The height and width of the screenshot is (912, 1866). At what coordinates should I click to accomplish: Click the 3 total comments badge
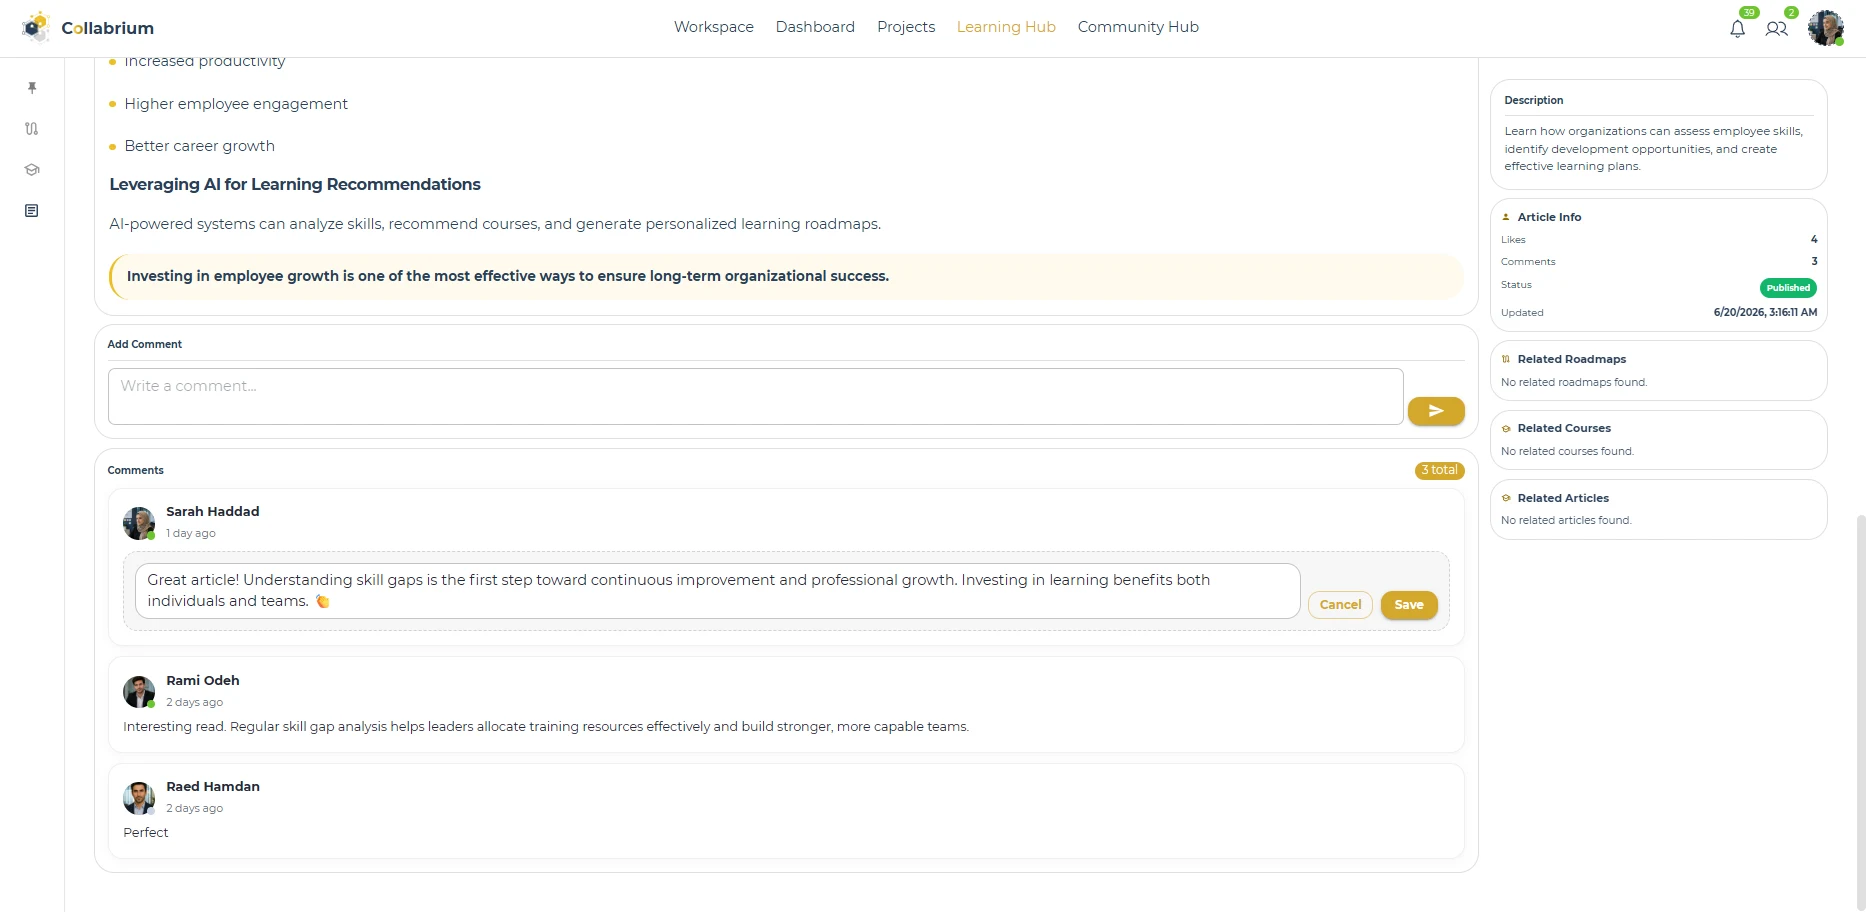(x=1440, y=470)
